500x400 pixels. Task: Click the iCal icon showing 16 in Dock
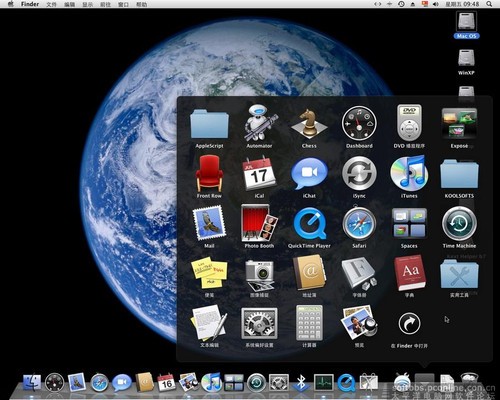[x=166, y=382]
